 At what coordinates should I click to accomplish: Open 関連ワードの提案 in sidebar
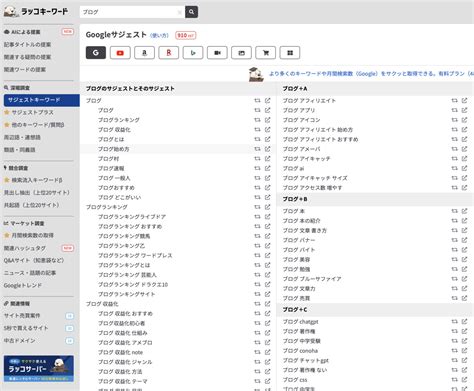click(25, 69)
